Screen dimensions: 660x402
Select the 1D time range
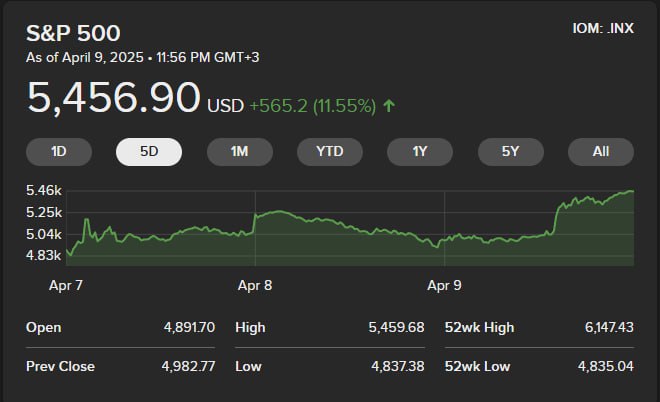pos(59,151)
